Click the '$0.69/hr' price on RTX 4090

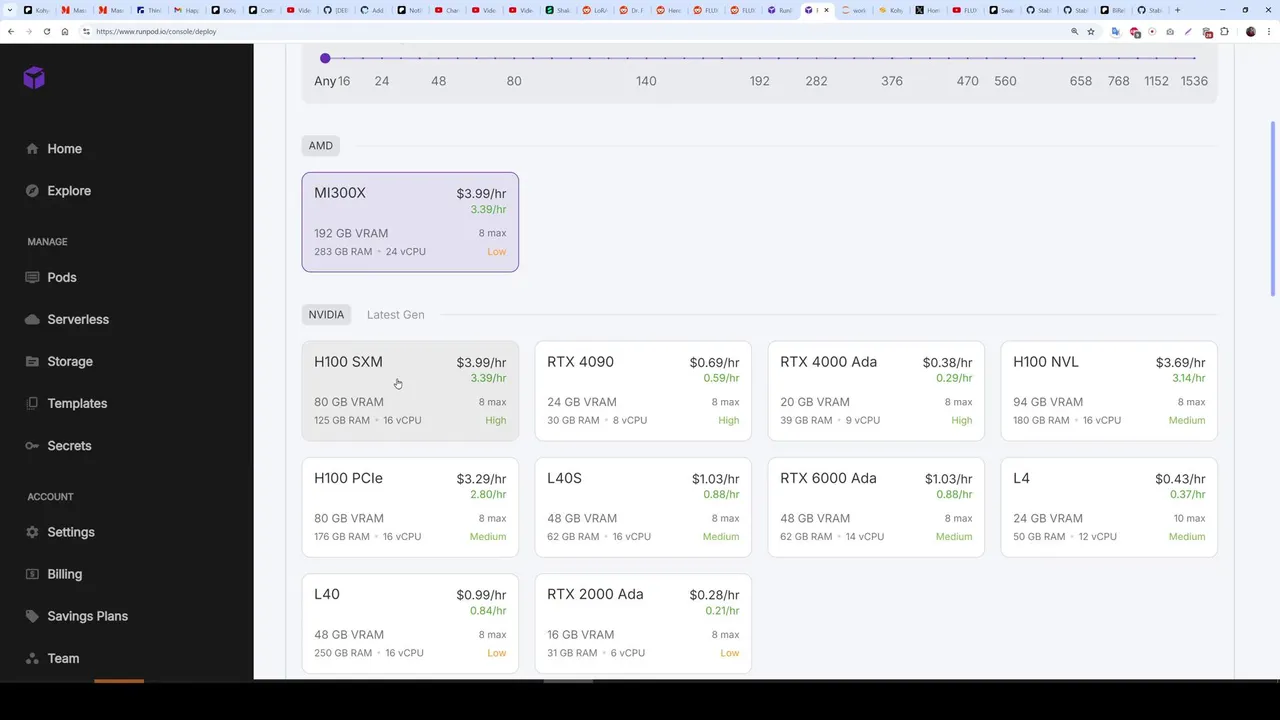(x=714, y=362)
